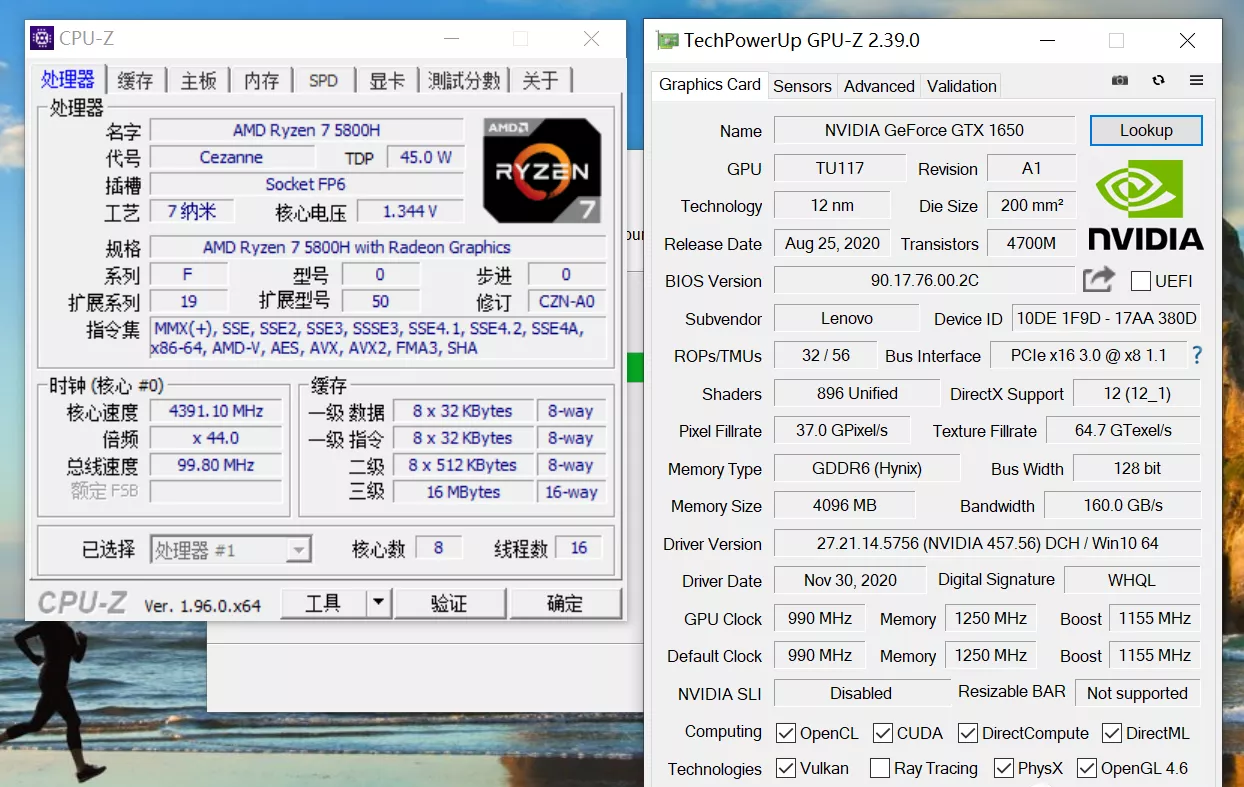The image size is (1244, 787).
Task: Refresh GPU-Z data with the refresh icon
Action: [1158, 81]
